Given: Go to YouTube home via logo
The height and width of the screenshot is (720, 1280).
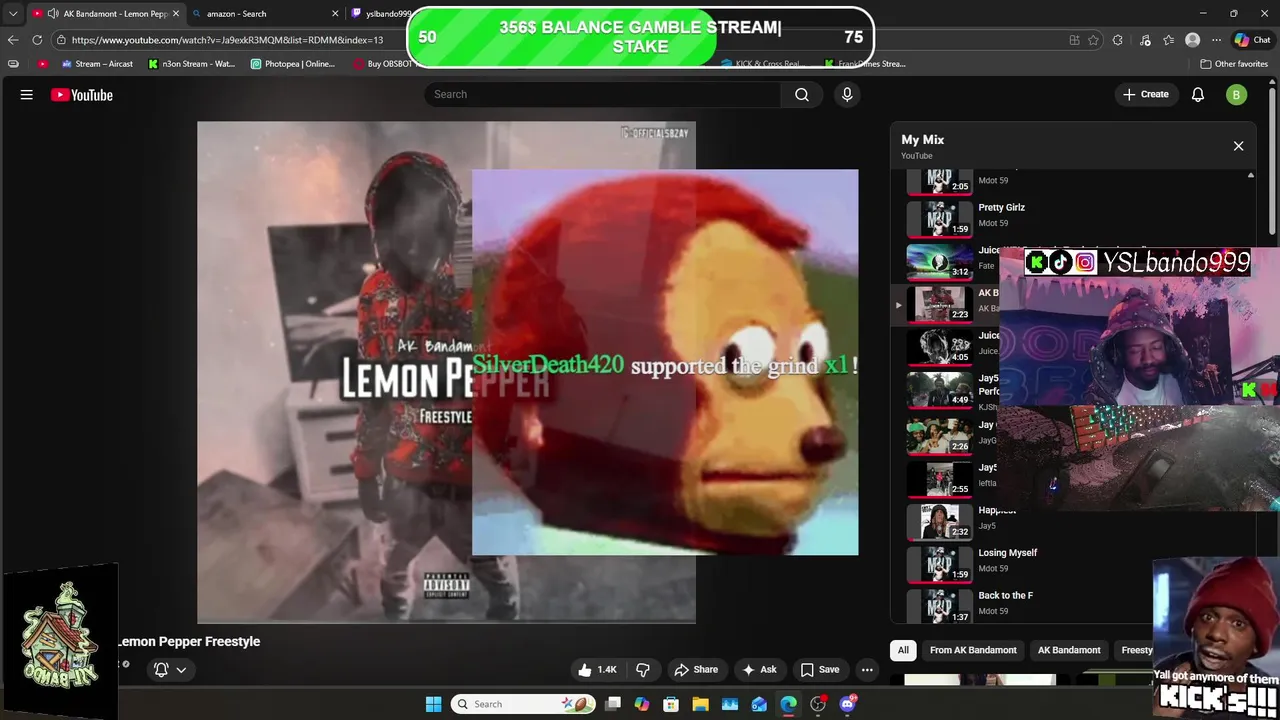Looking at the screenshot, I should [x=82, y=95].
